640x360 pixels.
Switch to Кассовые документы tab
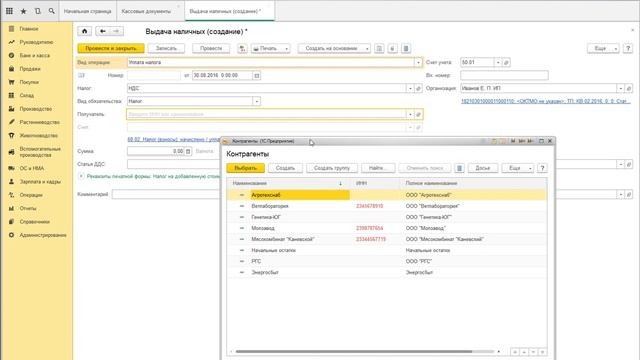click(146, 11)
